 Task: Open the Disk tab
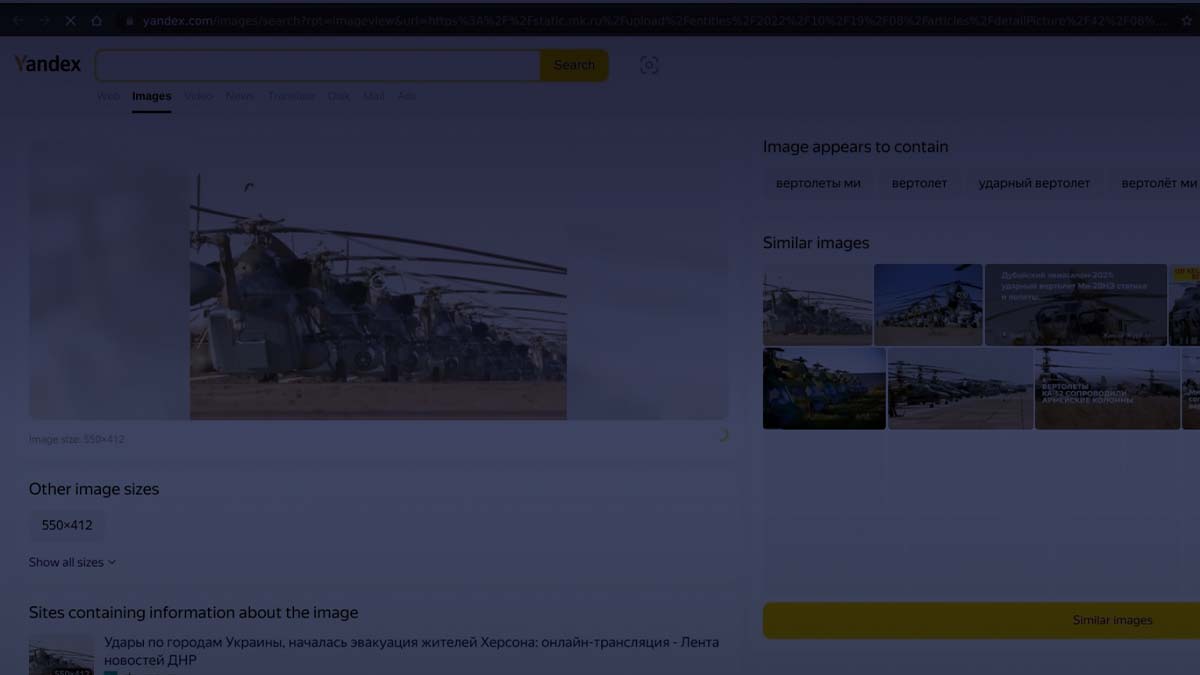pyautogui.click(x=339, y=96)
